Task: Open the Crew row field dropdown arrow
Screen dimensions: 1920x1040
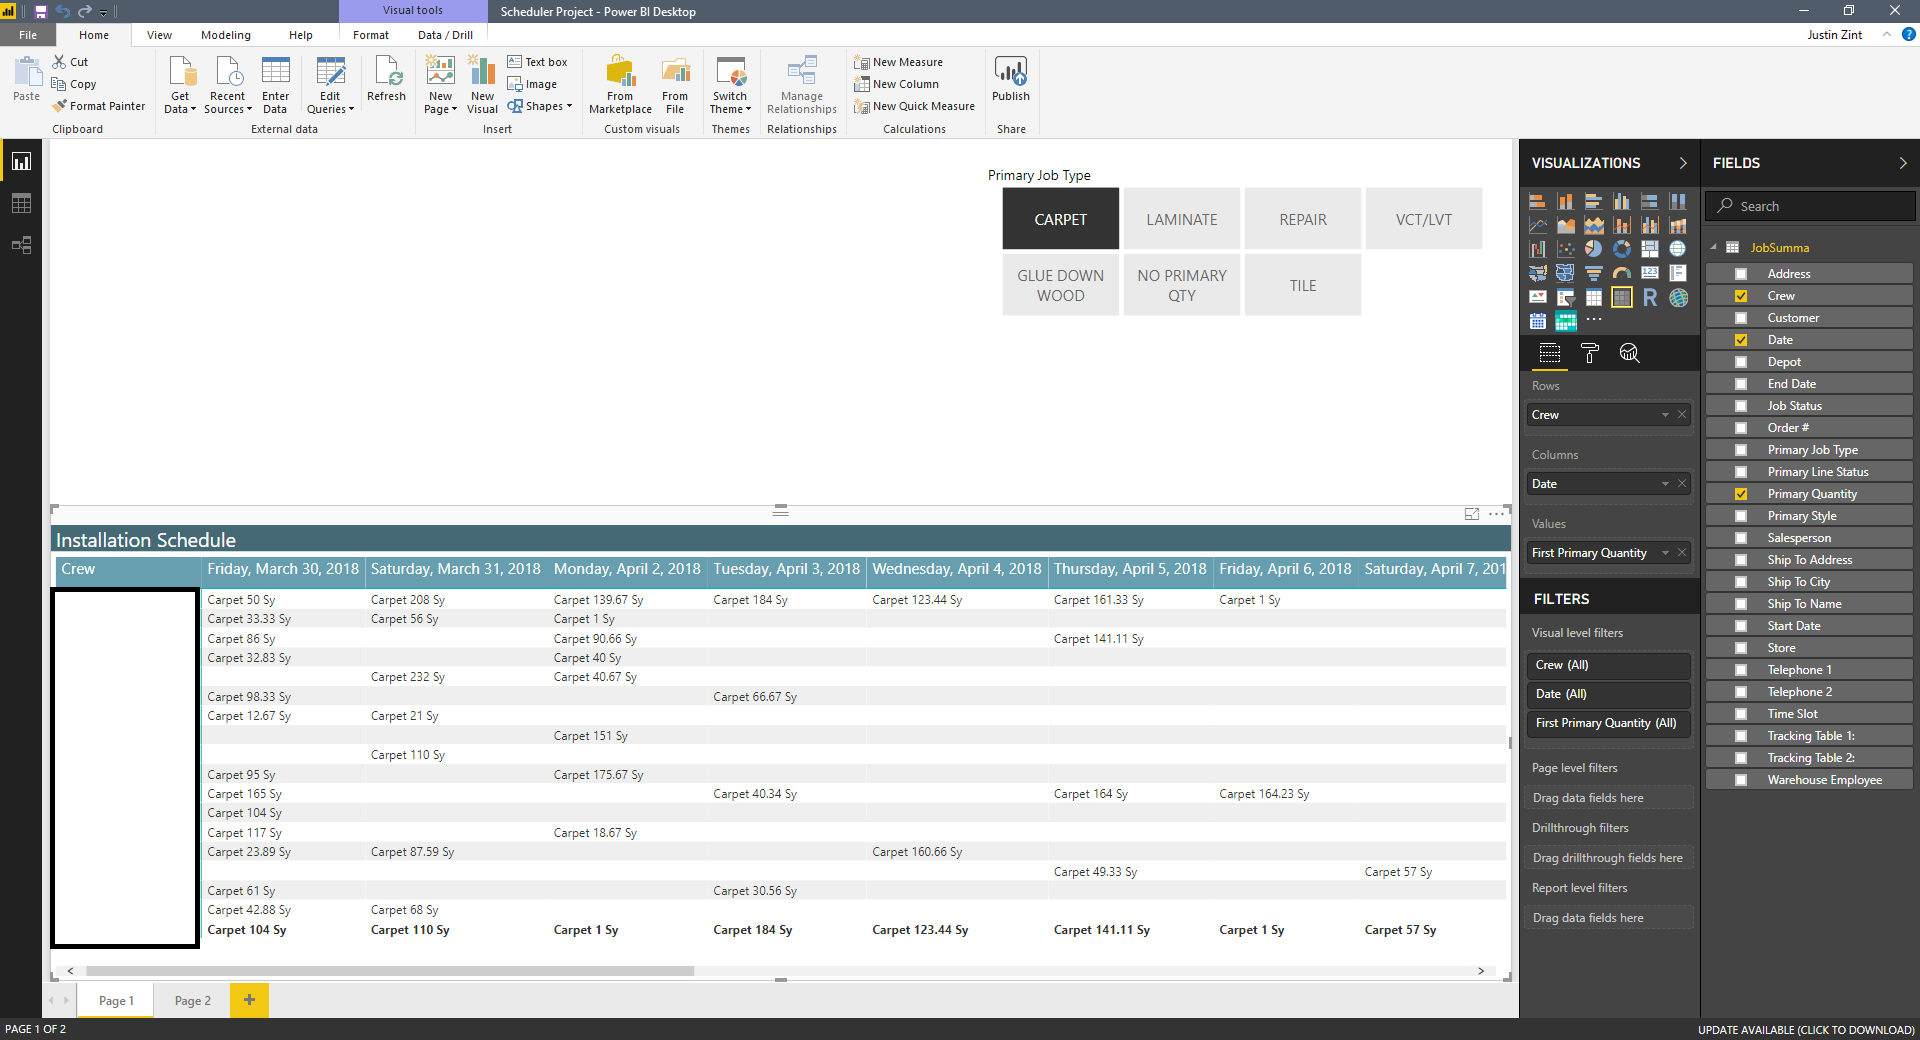Action: pyautogui.click(x=1665, y=415)
